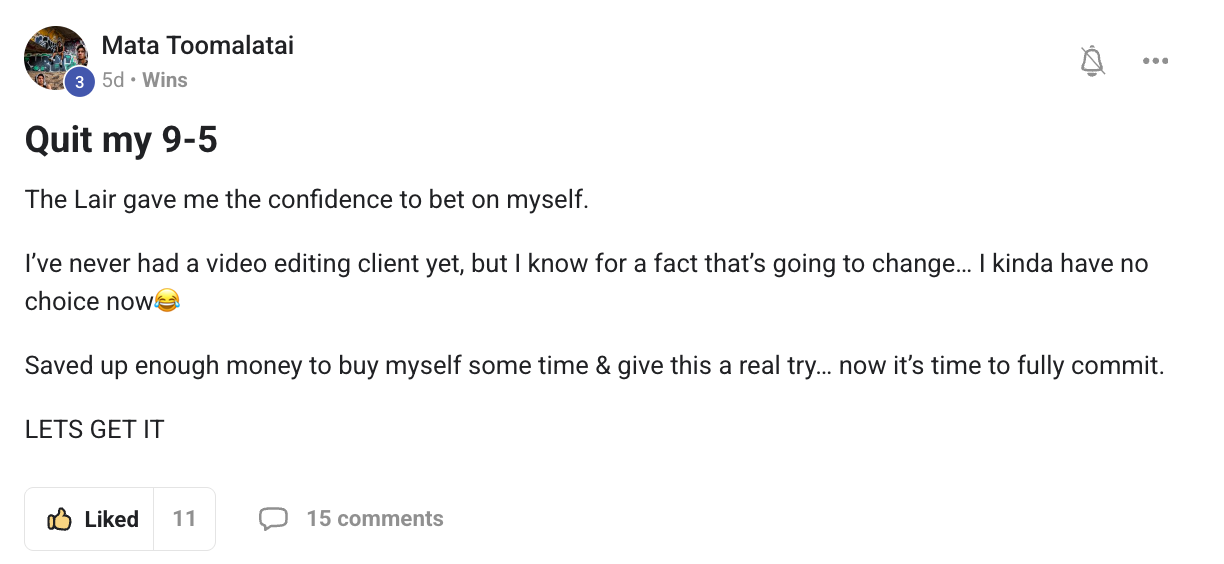This screenshot has height=564, width=1224.
Task: Open the 15 comments link
Action: 374,519
